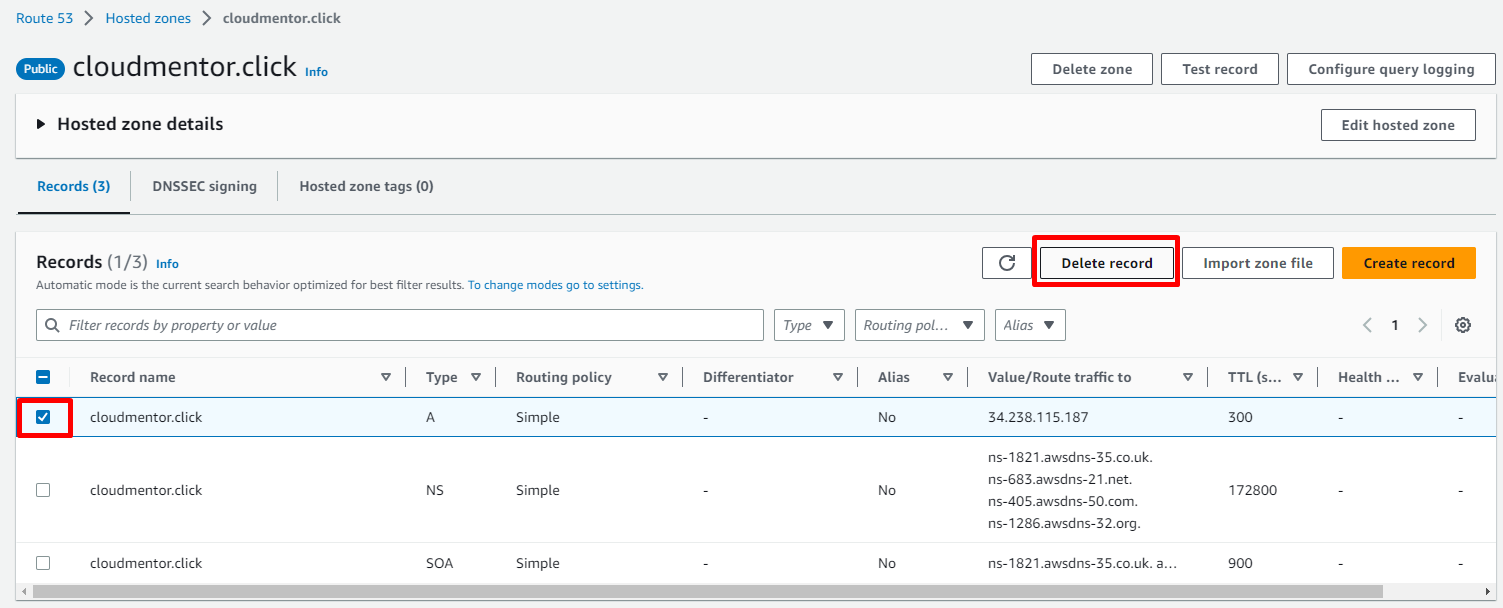
Task: Click in the Filter records search field
Action: point(400,325)
